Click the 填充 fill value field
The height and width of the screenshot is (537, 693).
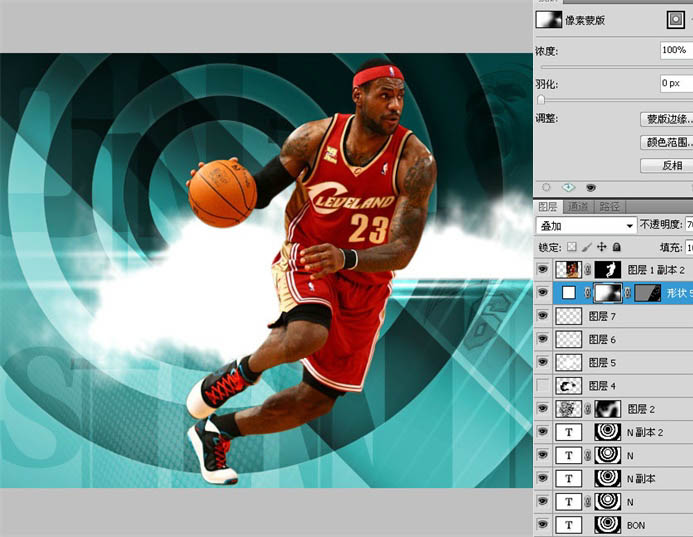(x=689, y=247)
